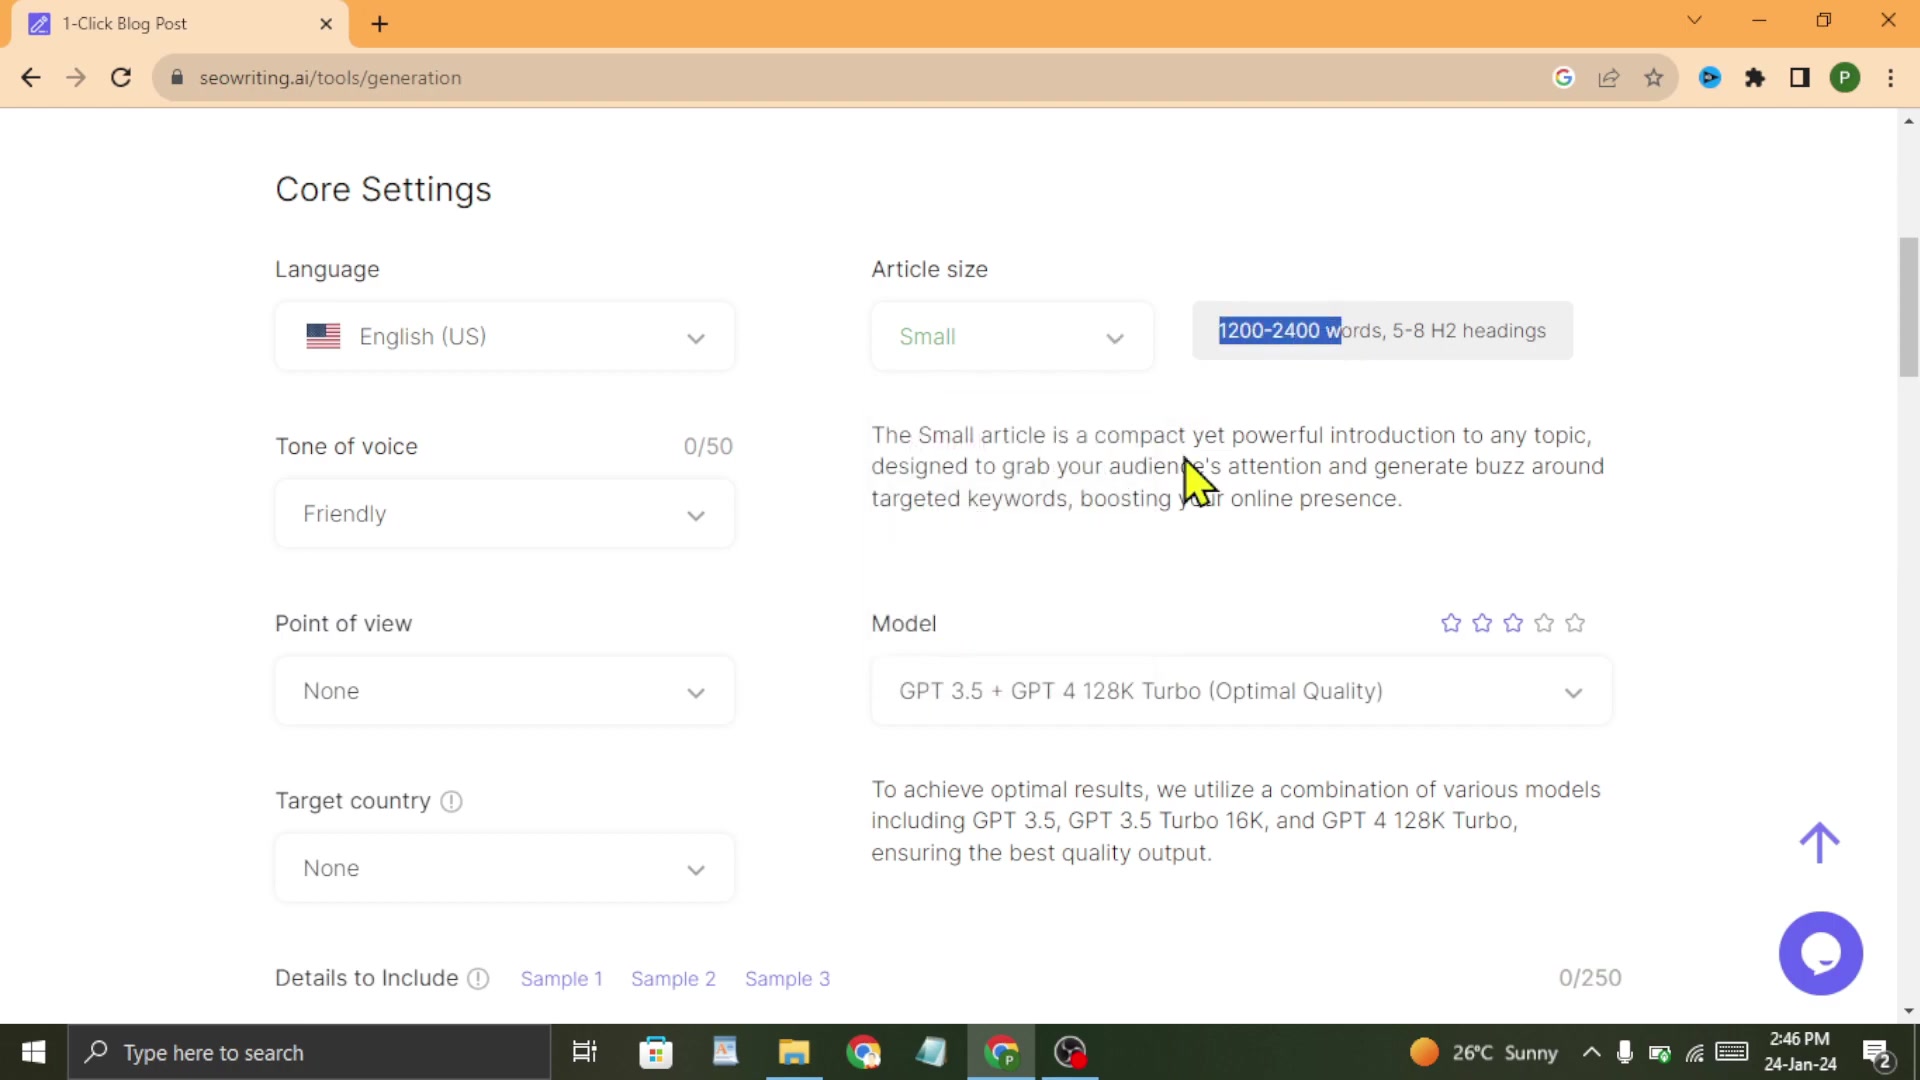Open the Article size Small dropdown
Viewport: 1920px width, 1080px height.
(x=1012, y=337)
